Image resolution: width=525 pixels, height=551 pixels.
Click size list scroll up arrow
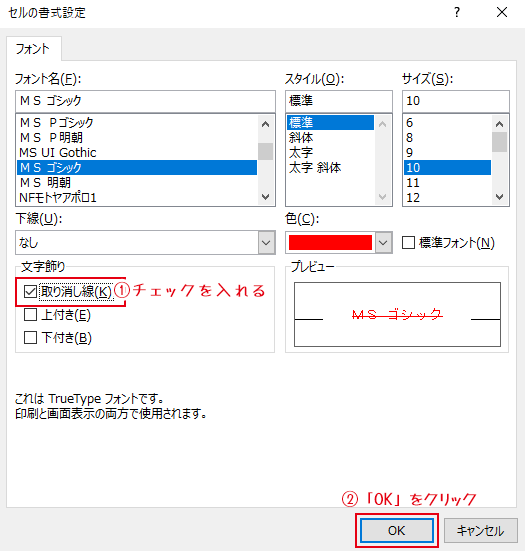(499, 124)
